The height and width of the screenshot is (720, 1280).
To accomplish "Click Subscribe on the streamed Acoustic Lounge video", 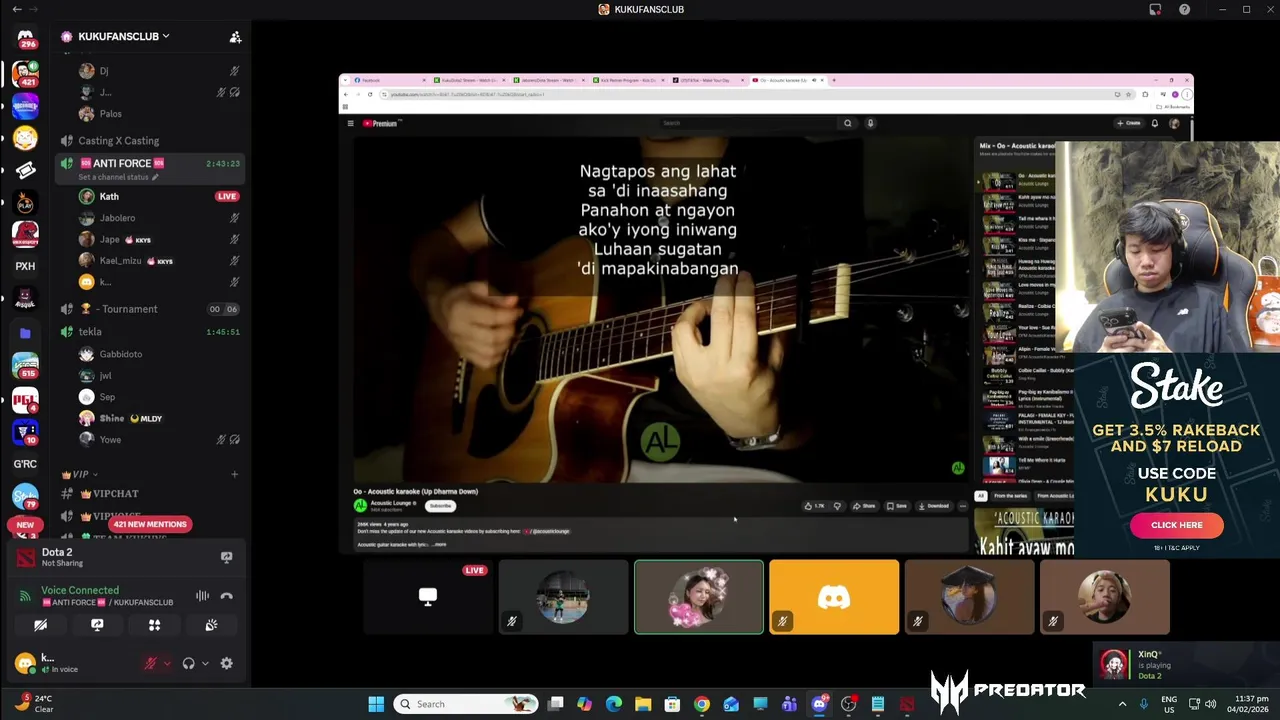I will (x=440, y=506).
